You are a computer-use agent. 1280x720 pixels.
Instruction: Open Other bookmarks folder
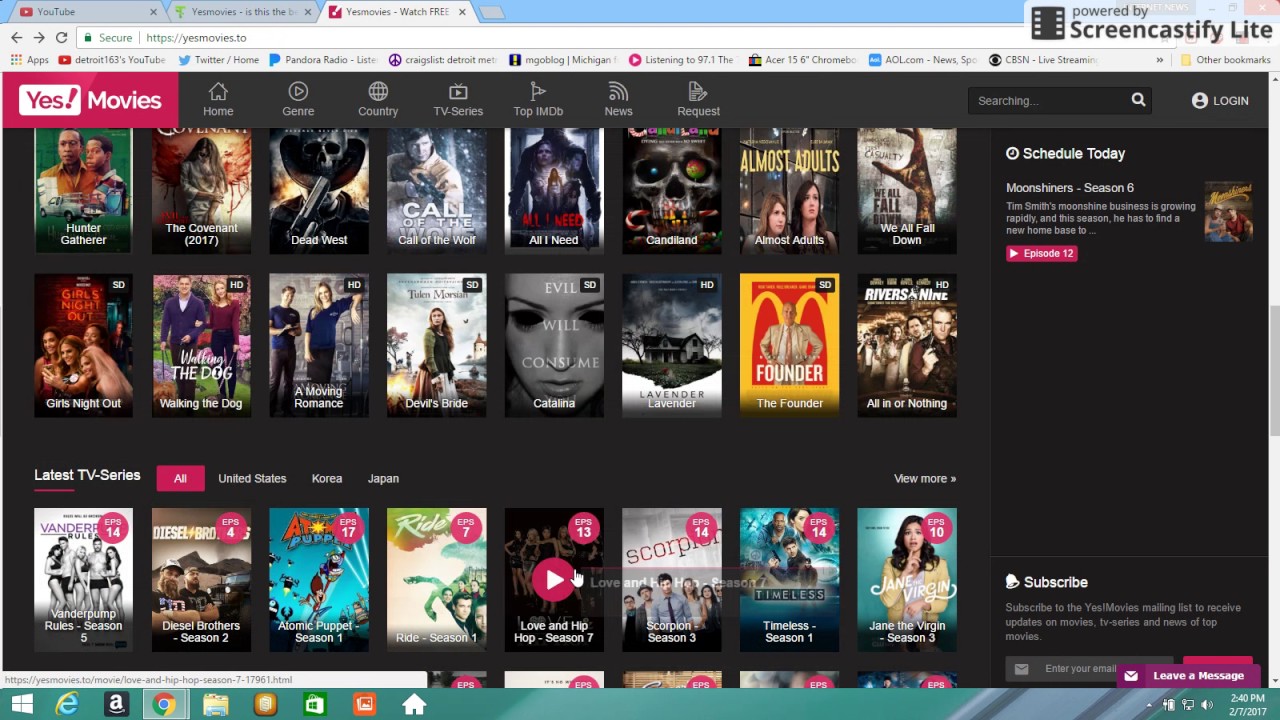click(x=1225, y=60)
